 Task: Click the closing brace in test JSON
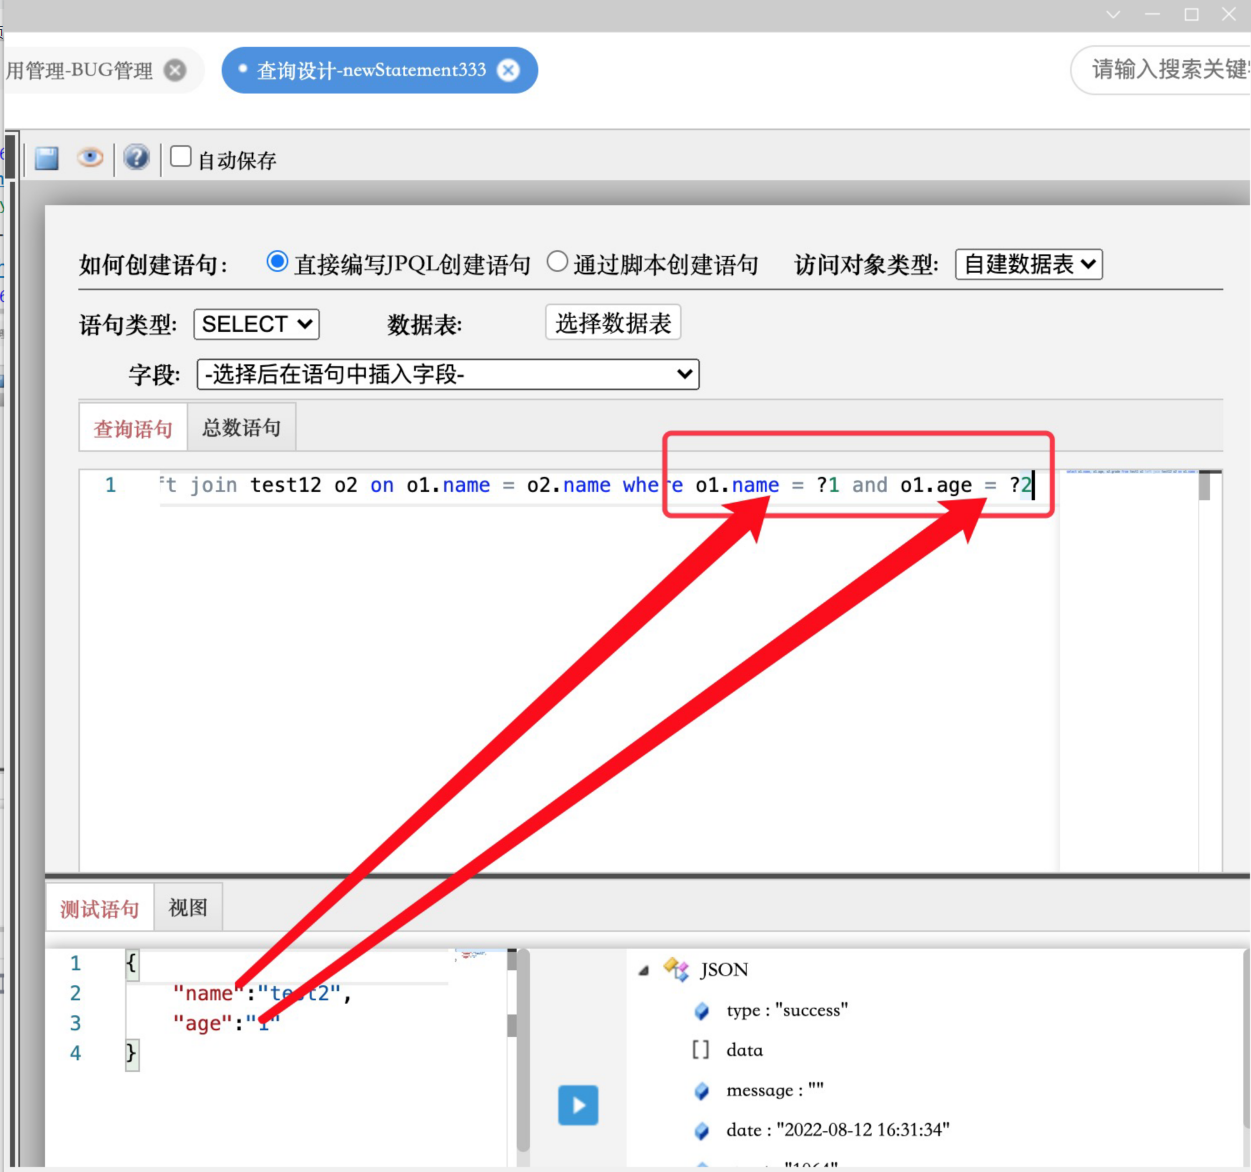pyautogui.click(x=131, y=1053)
